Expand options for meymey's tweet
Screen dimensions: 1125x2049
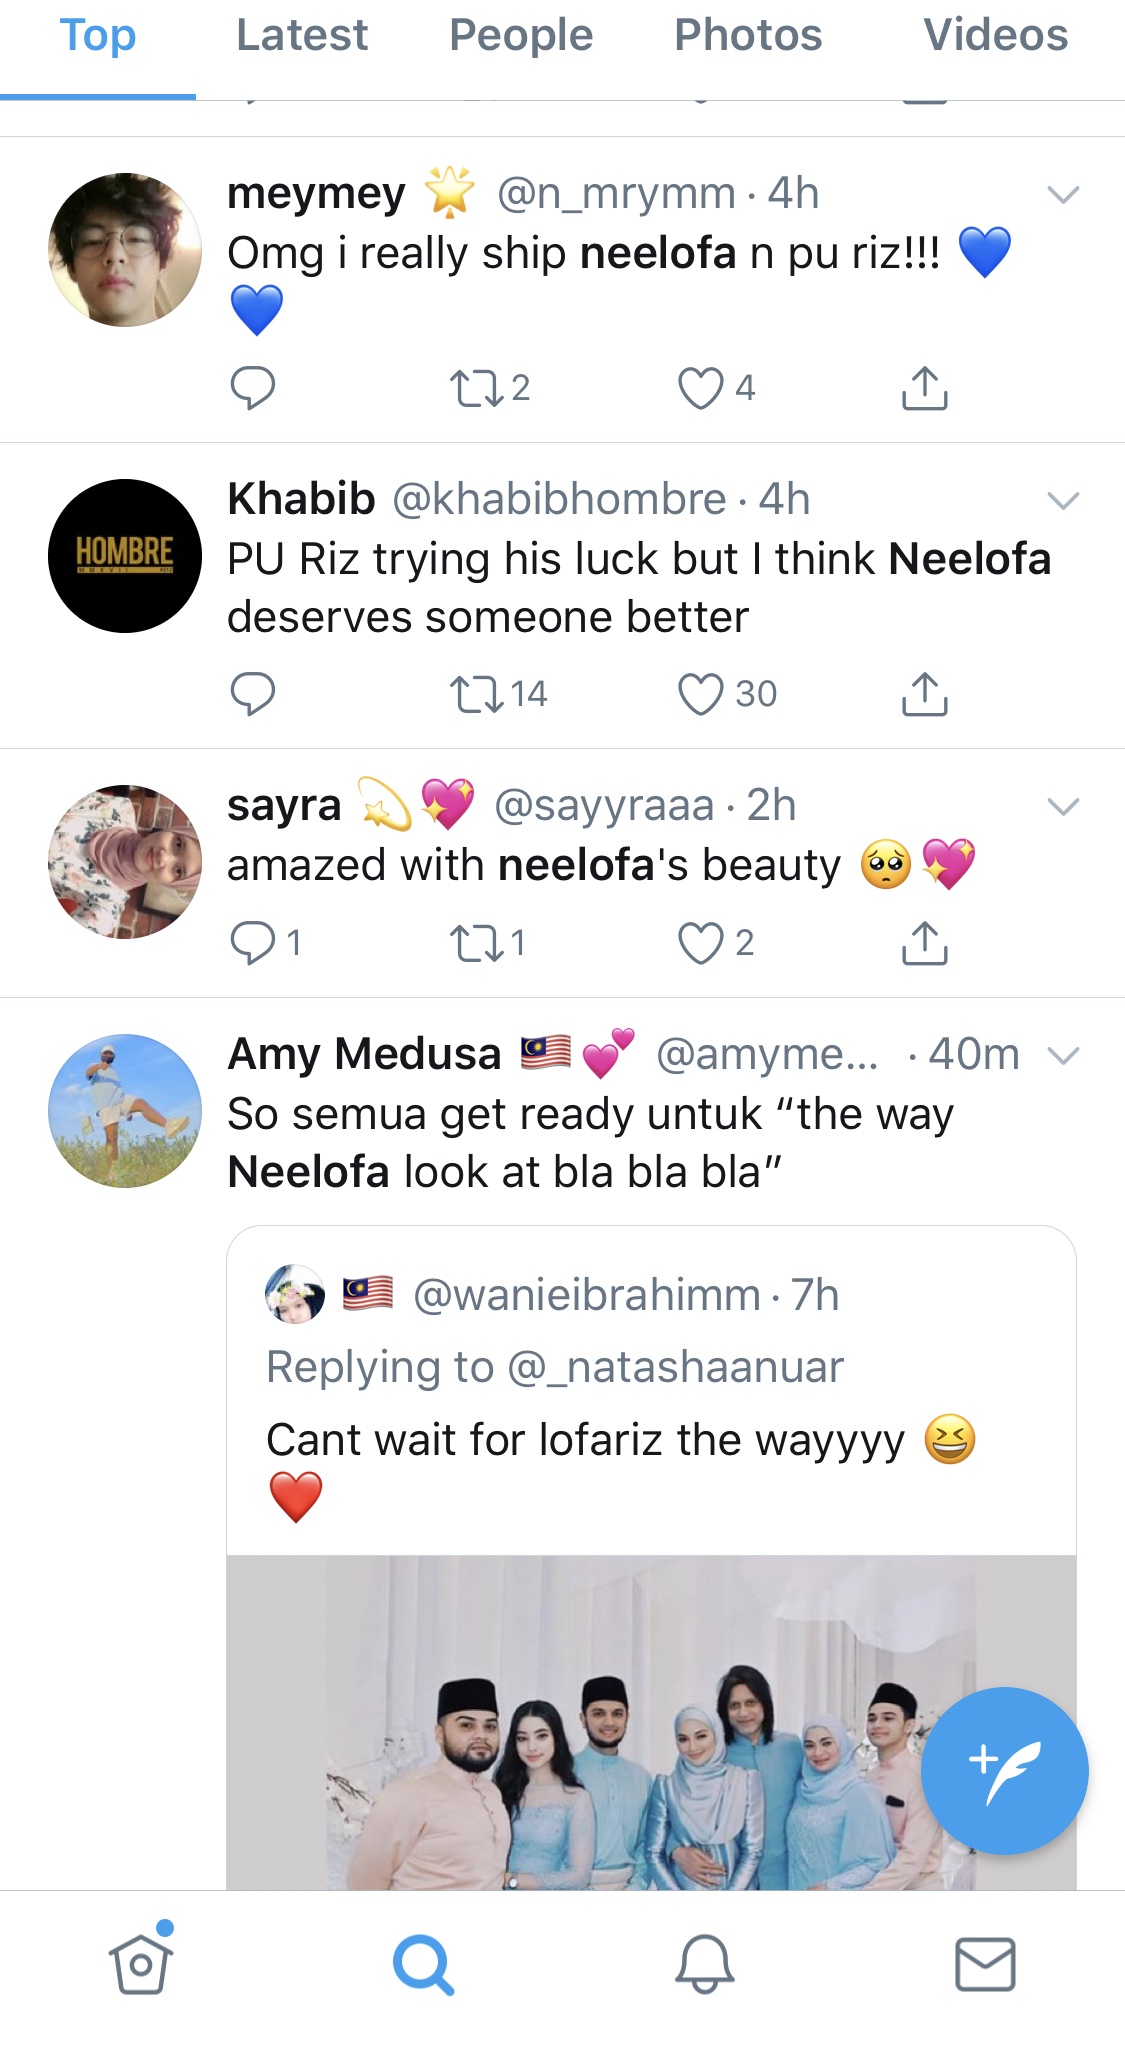point(1063,194)
